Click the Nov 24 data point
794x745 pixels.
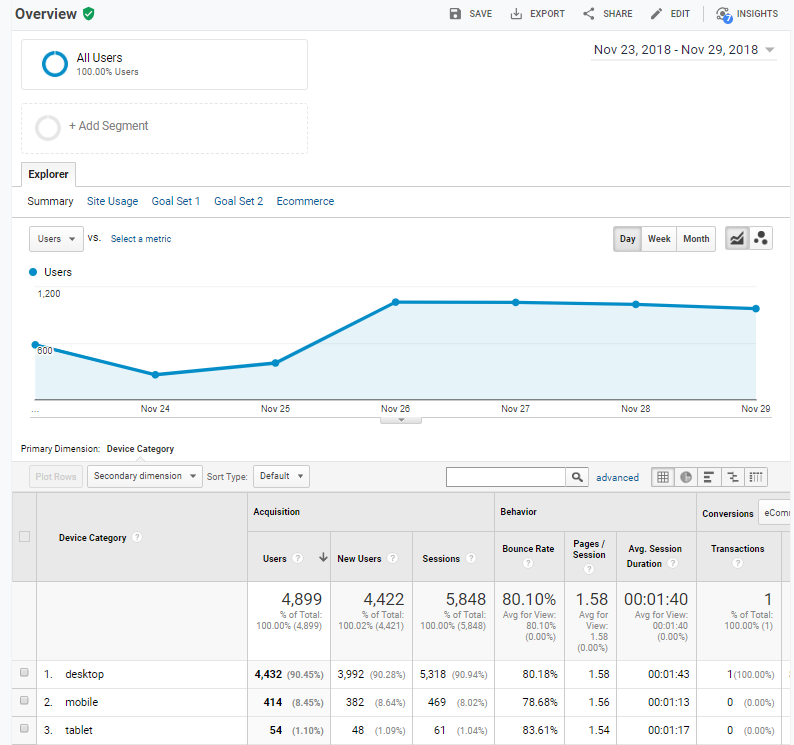coord(155,375)
